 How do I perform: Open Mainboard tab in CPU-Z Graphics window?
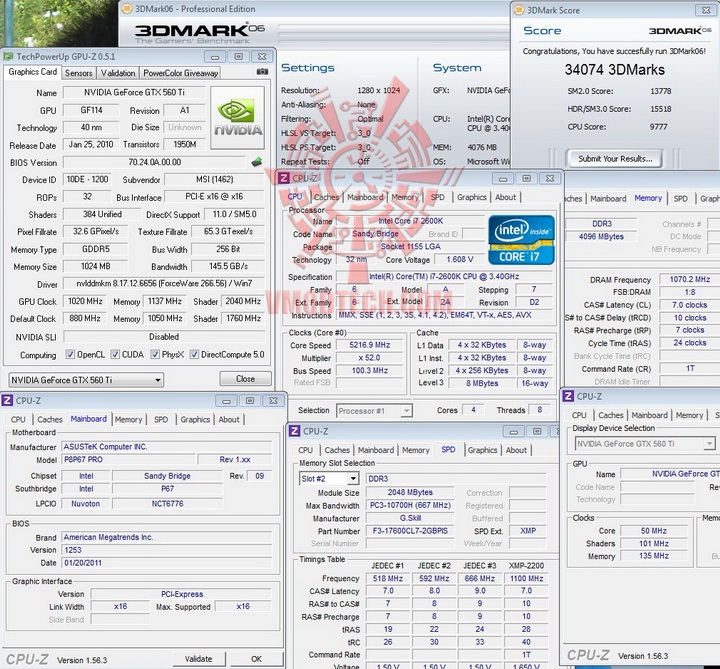click(x=649, y=415)
